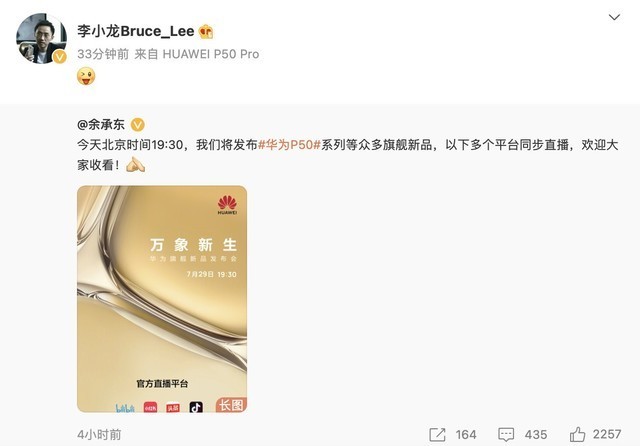Viewport: 640px width, 446px height.
Task: Click the TikTok icon on the poster
Action: click(196, 407)
